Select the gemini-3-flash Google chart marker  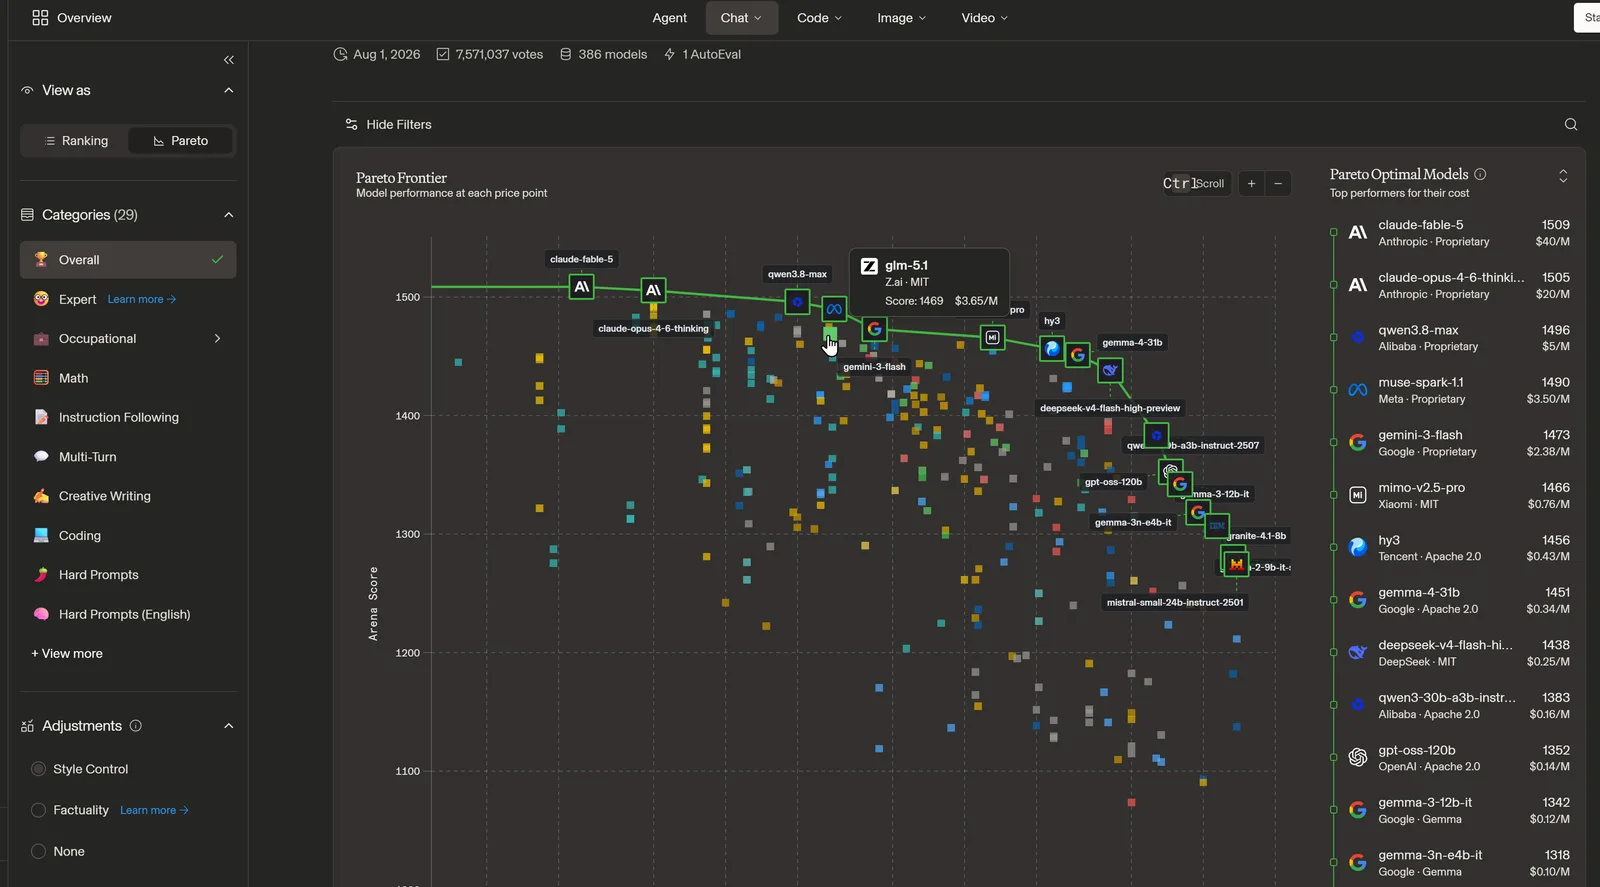[874, 328]
